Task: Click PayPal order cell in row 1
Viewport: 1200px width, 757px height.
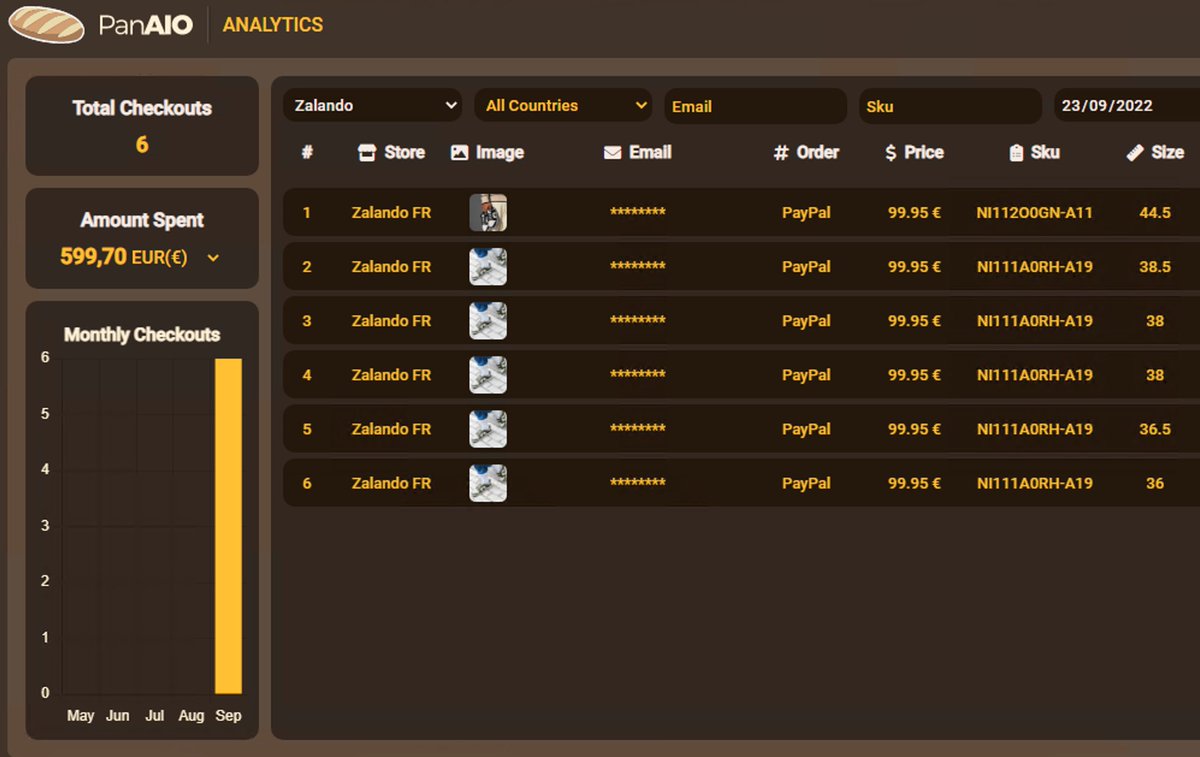Action: (806, 213)
